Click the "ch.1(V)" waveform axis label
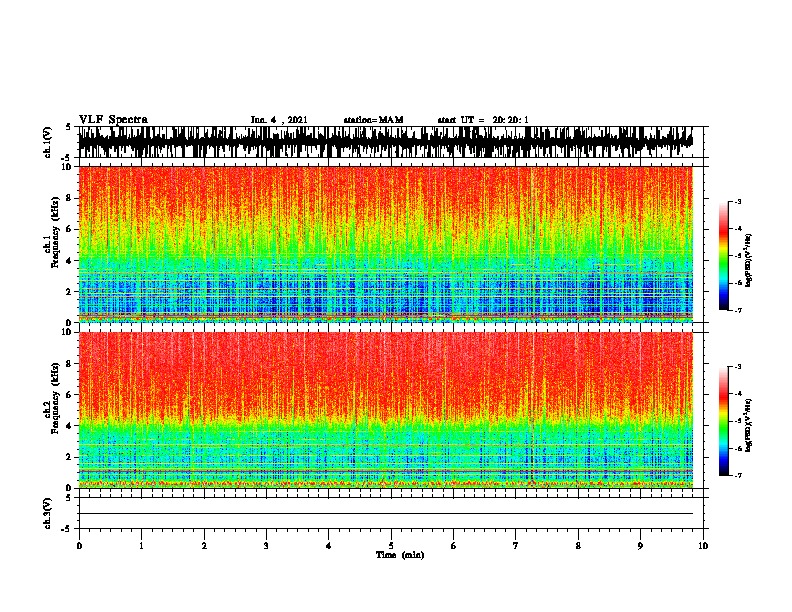 click(48, 142)
